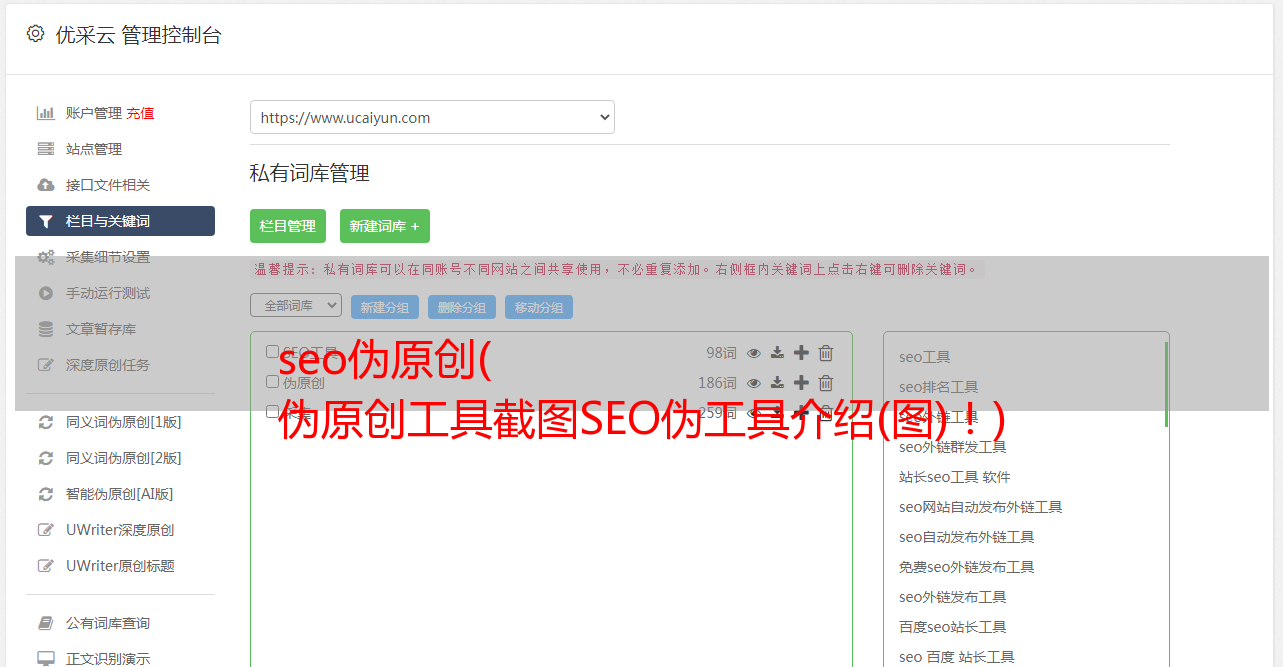
Task: Click the red 充值 recharge link
Action: 140,113
